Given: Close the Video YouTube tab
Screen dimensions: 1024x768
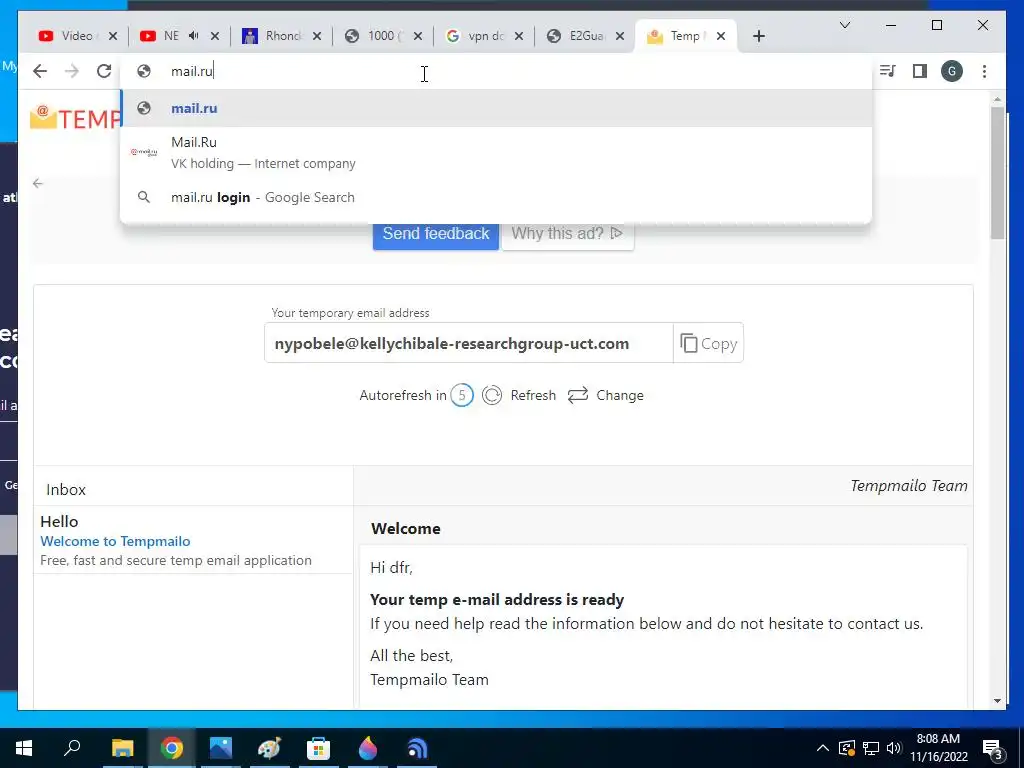Looking at the screenshot, I should (x=112, y=36).
